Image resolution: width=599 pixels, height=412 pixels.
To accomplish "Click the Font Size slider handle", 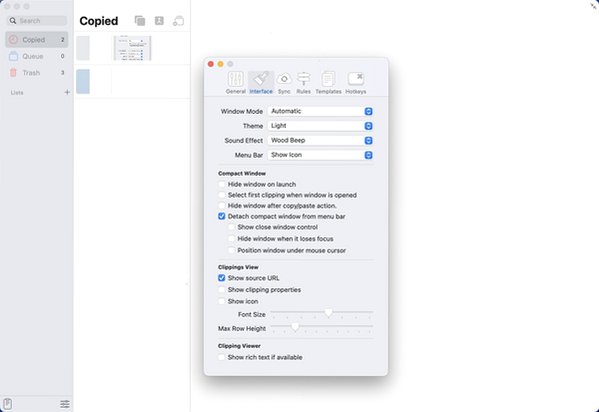I will point(329,313).
